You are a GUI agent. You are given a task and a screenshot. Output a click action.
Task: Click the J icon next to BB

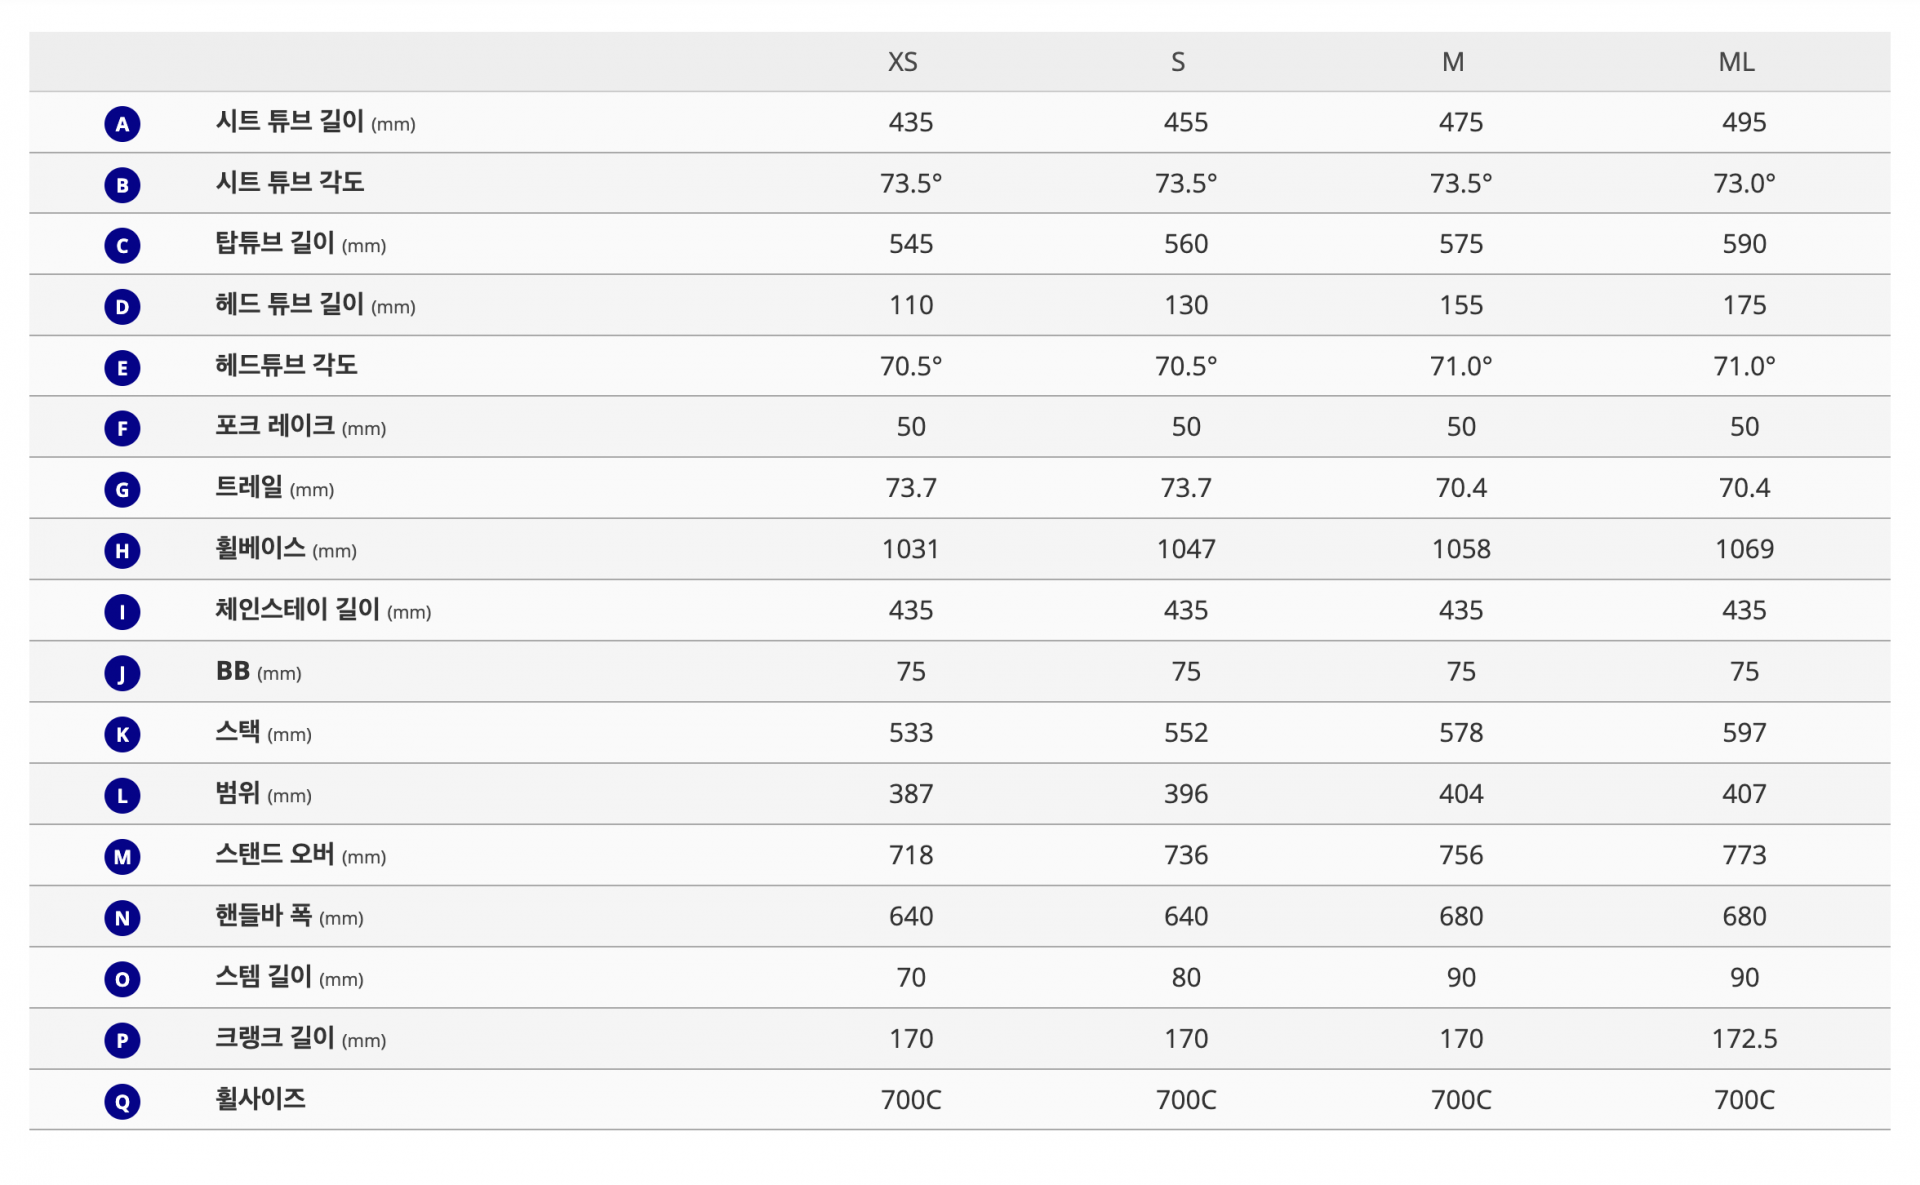122,673
